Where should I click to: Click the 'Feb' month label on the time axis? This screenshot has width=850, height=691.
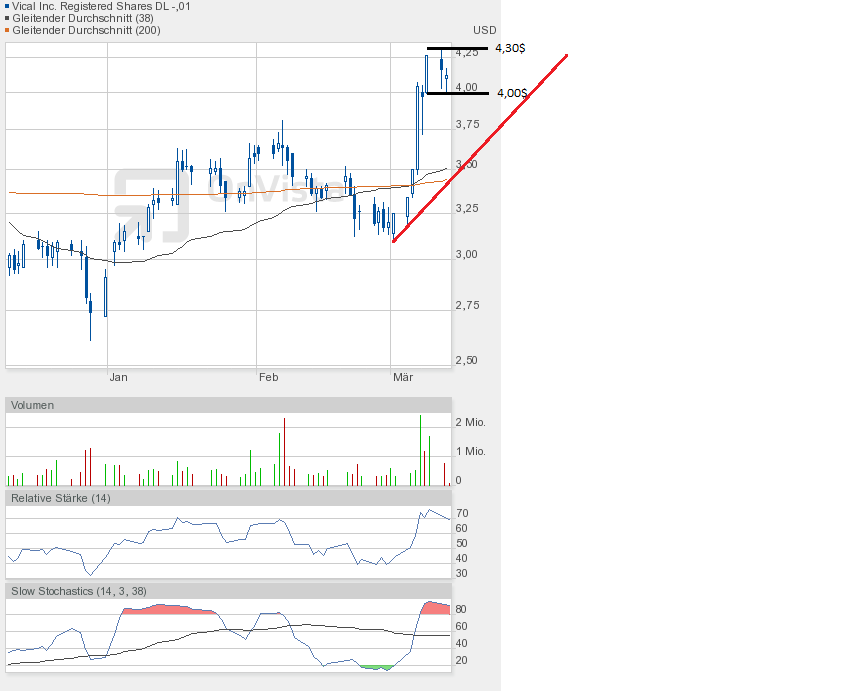(268, 377)
